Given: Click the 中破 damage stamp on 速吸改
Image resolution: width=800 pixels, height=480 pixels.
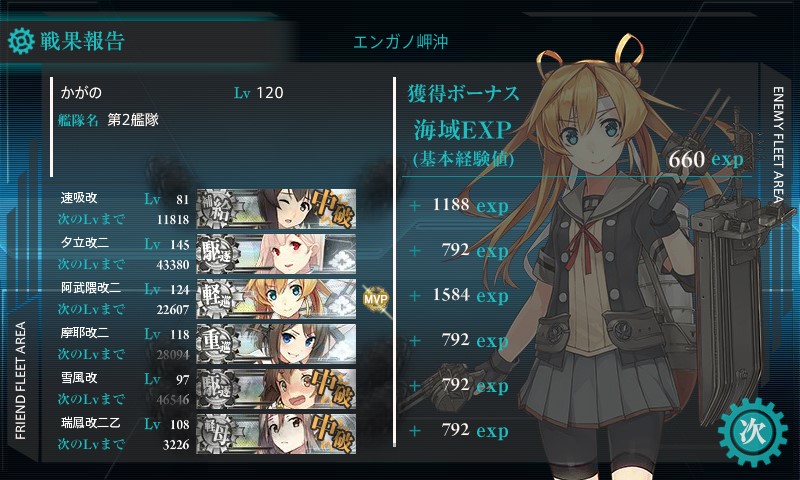Looking at the screenshot, I should (x=333, y=208).
